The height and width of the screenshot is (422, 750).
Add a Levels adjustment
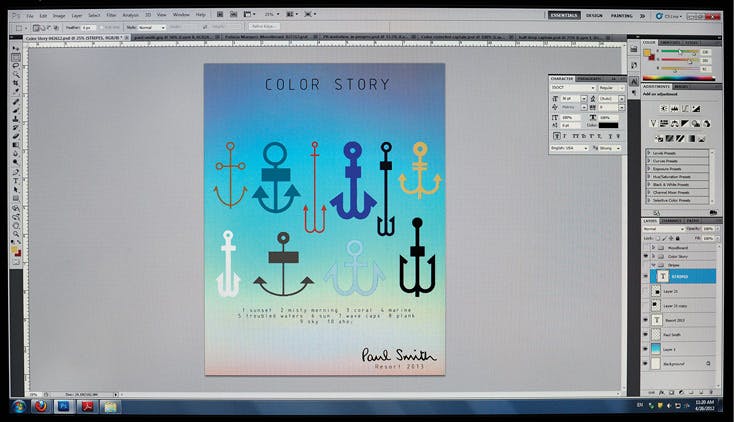(x=675, y=109)
